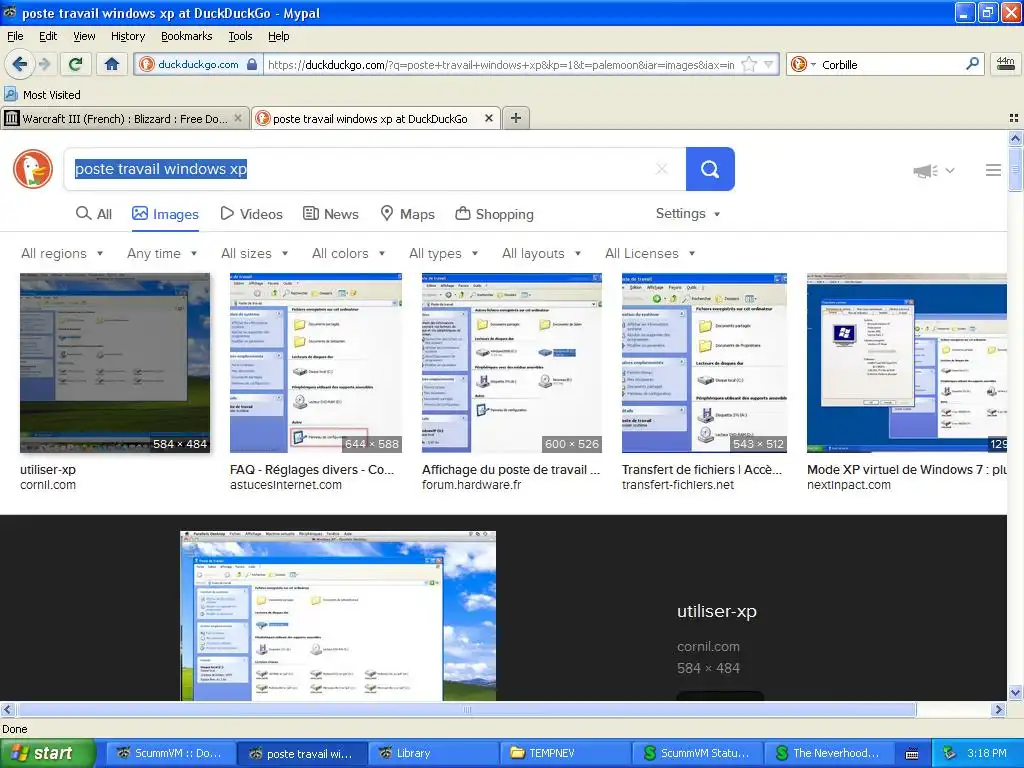This screenshot has height=768, width=1024.
Task: Click the 44m toolbar button
Action: click(x=1005, y=64)
